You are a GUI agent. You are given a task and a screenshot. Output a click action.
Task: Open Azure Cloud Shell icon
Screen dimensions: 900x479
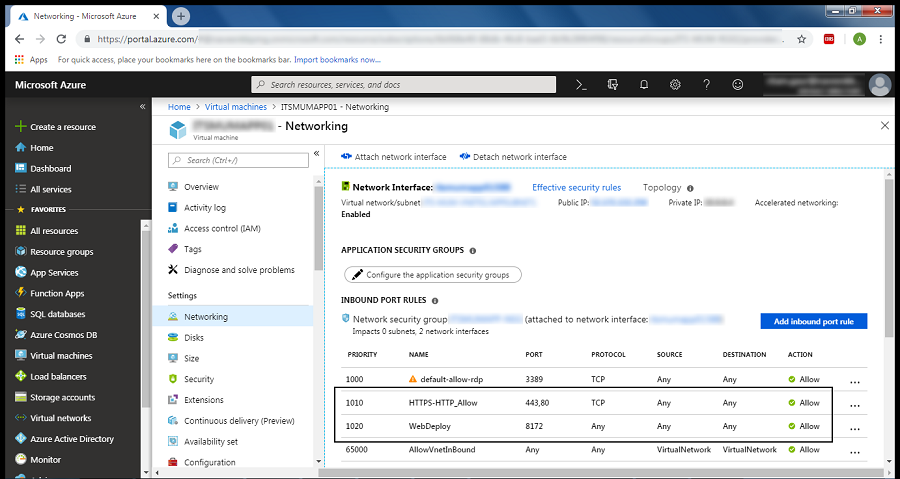[581, 85]
